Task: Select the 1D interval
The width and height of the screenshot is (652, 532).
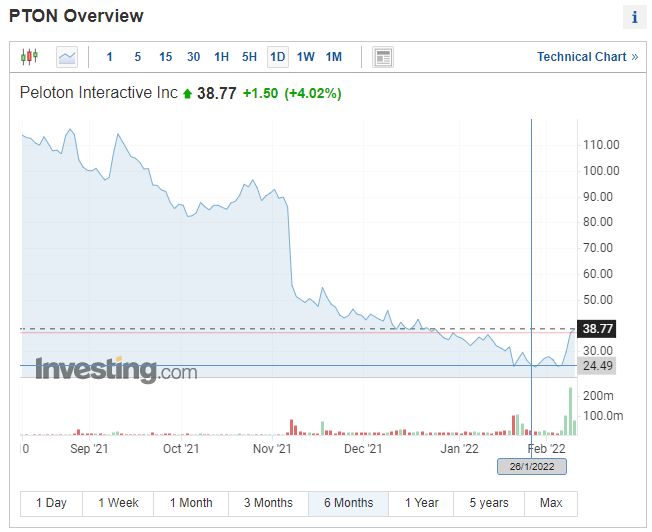Action: 277,57
